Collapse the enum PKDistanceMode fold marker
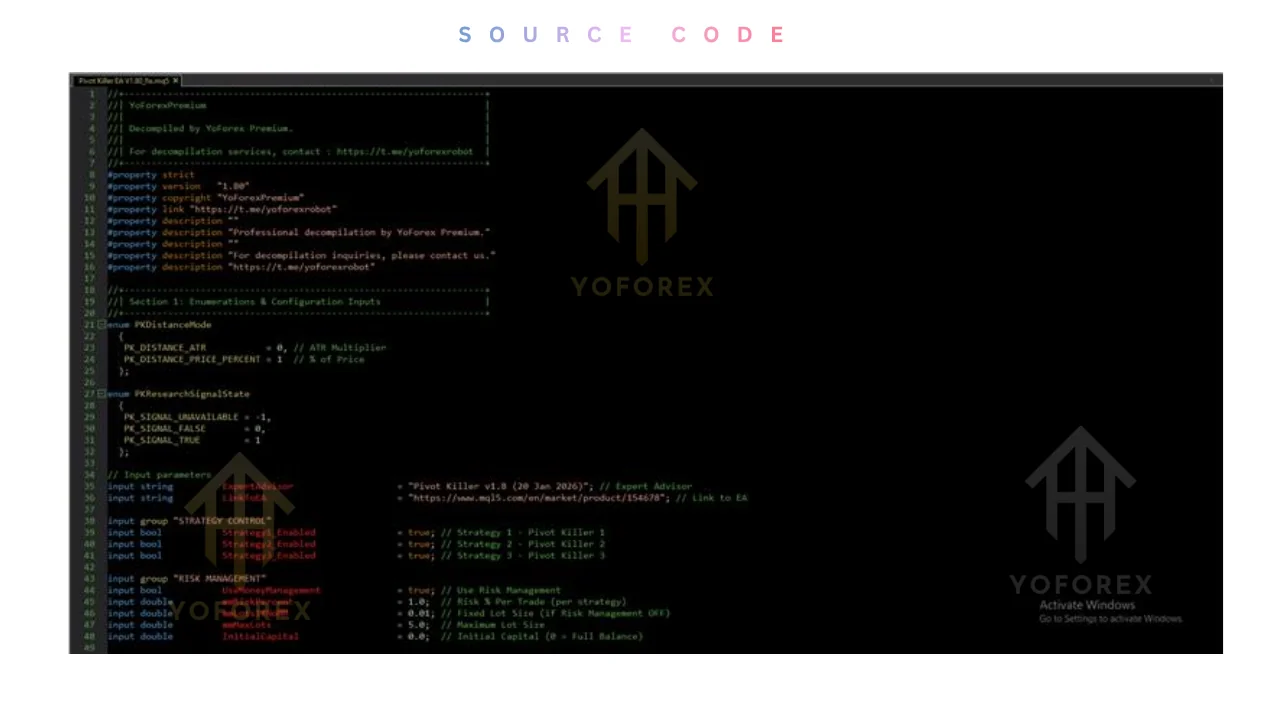The image size is (1280, 720). 101,325
